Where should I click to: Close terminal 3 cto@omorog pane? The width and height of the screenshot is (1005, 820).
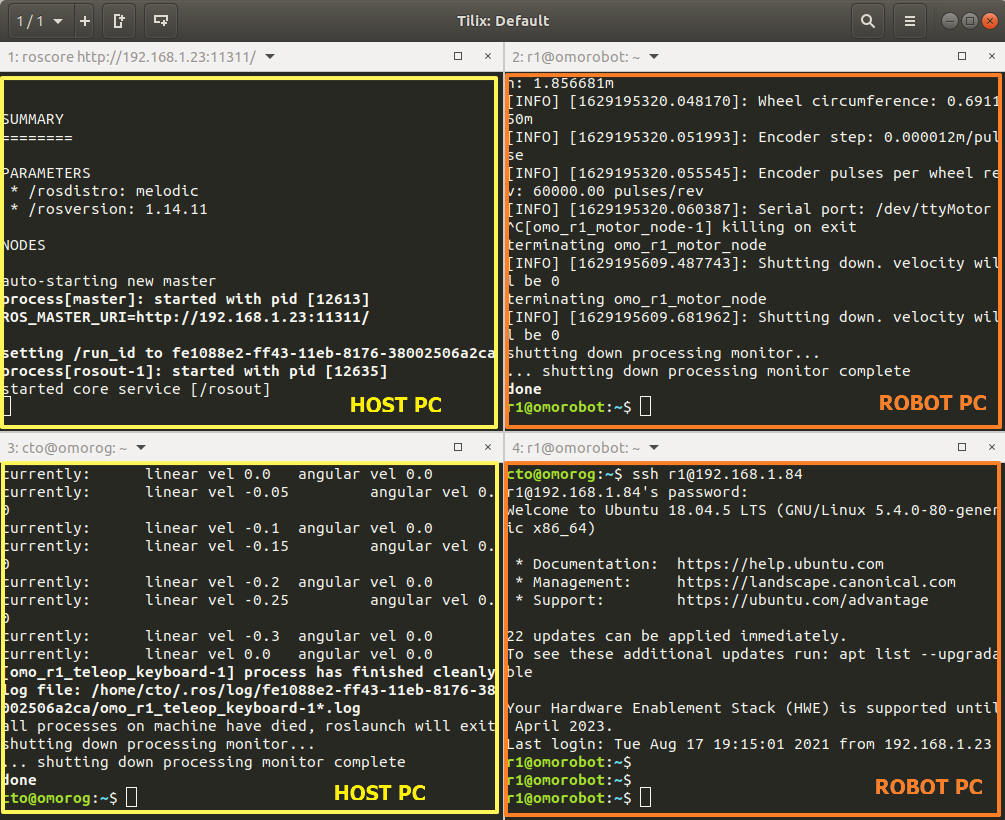point(488,447)
